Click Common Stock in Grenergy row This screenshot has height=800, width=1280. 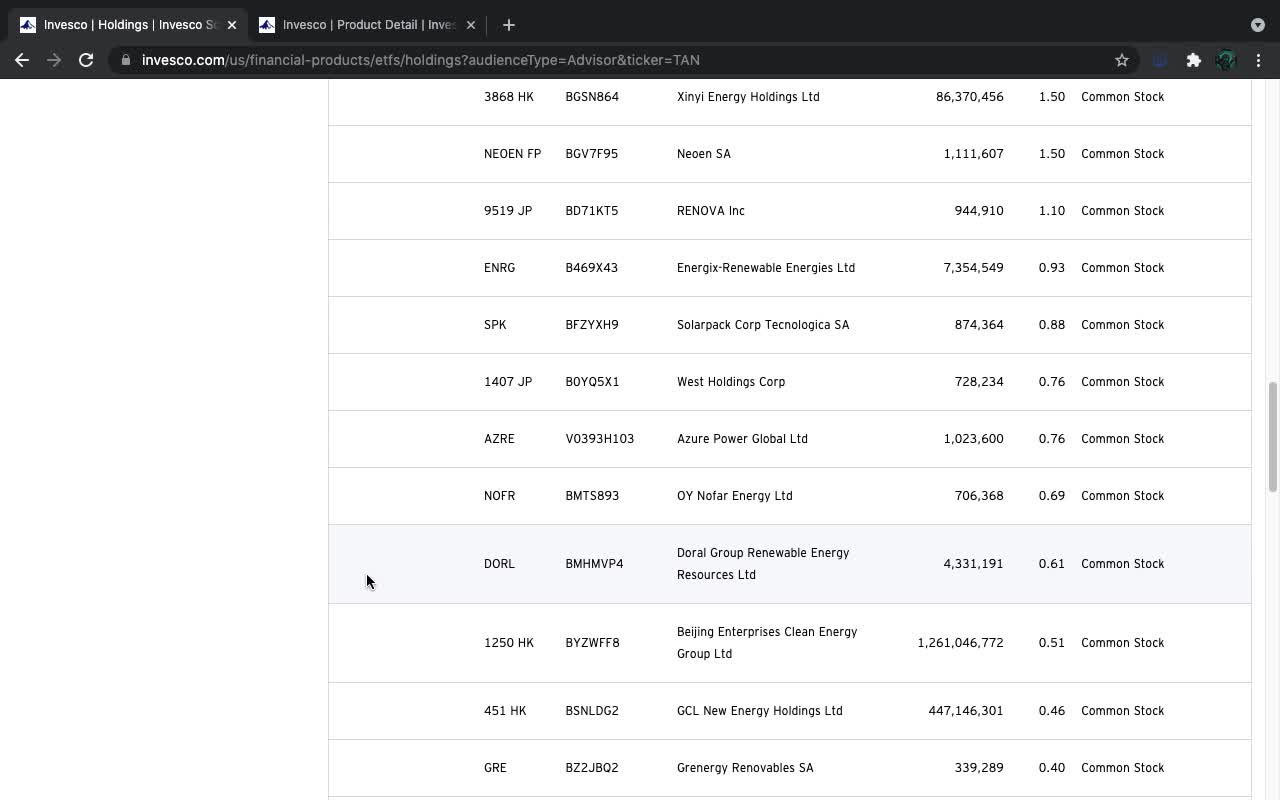(x=1123, y=768)
